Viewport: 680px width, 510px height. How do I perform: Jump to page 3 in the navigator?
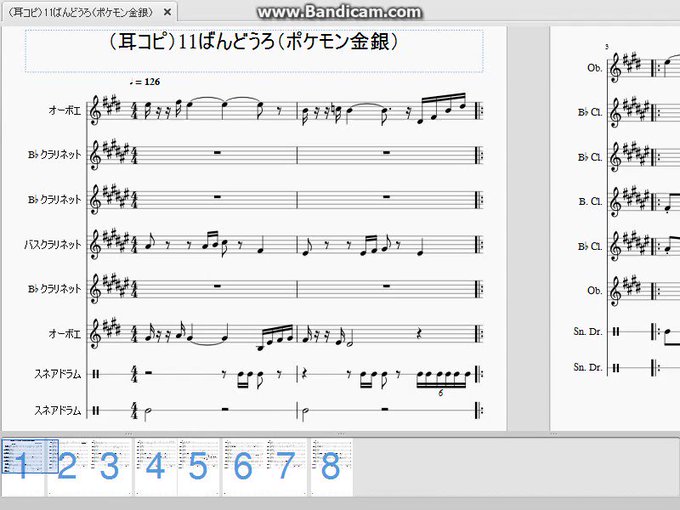[x=110, y=467]
